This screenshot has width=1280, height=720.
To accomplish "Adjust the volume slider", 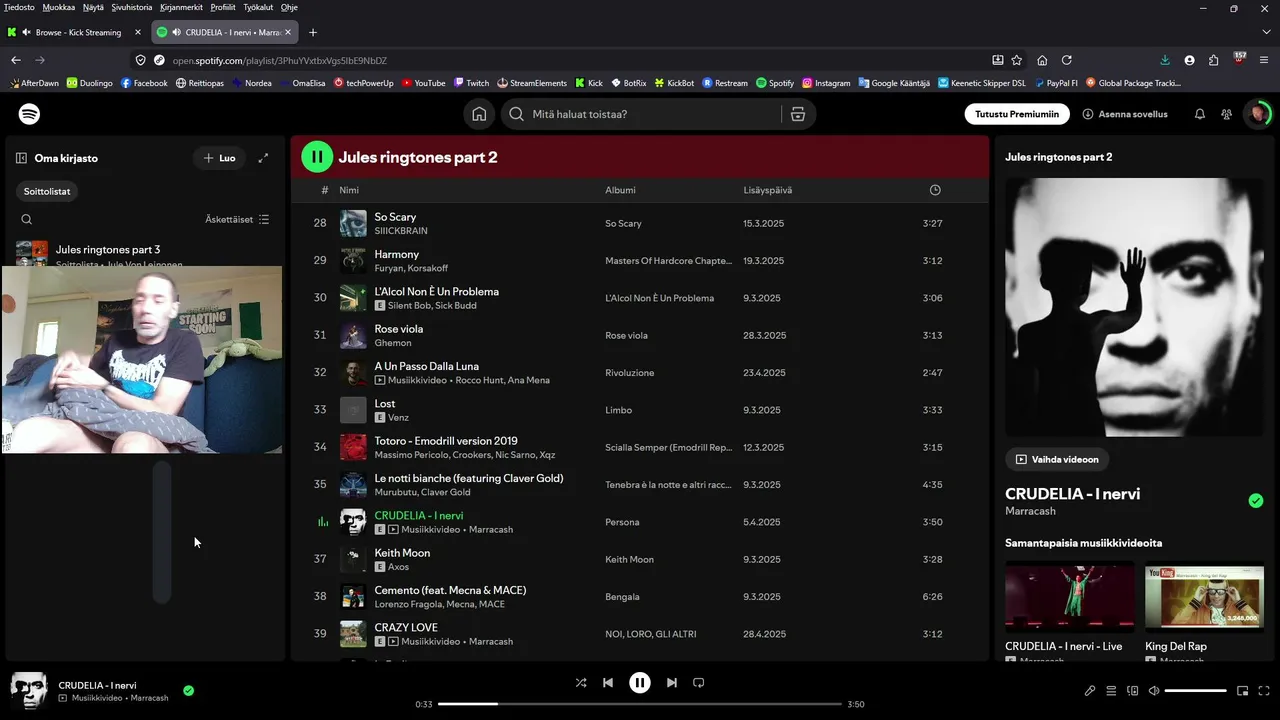I will [1195, 691].
